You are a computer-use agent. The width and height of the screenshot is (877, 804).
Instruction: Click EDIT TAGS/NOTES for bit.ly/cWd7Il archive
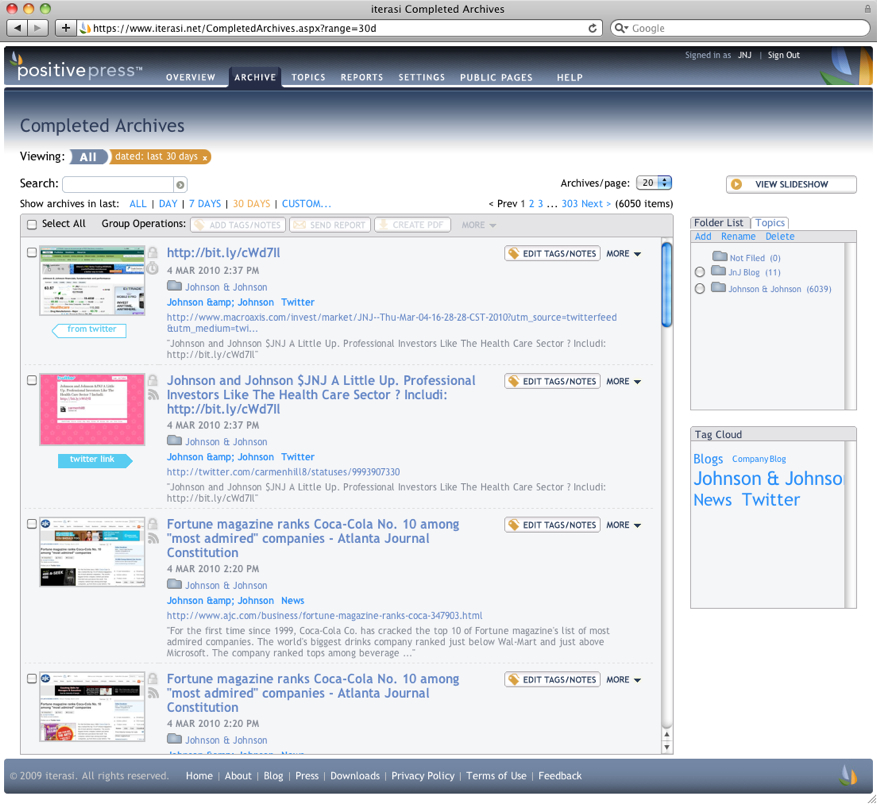click(552, 253)
